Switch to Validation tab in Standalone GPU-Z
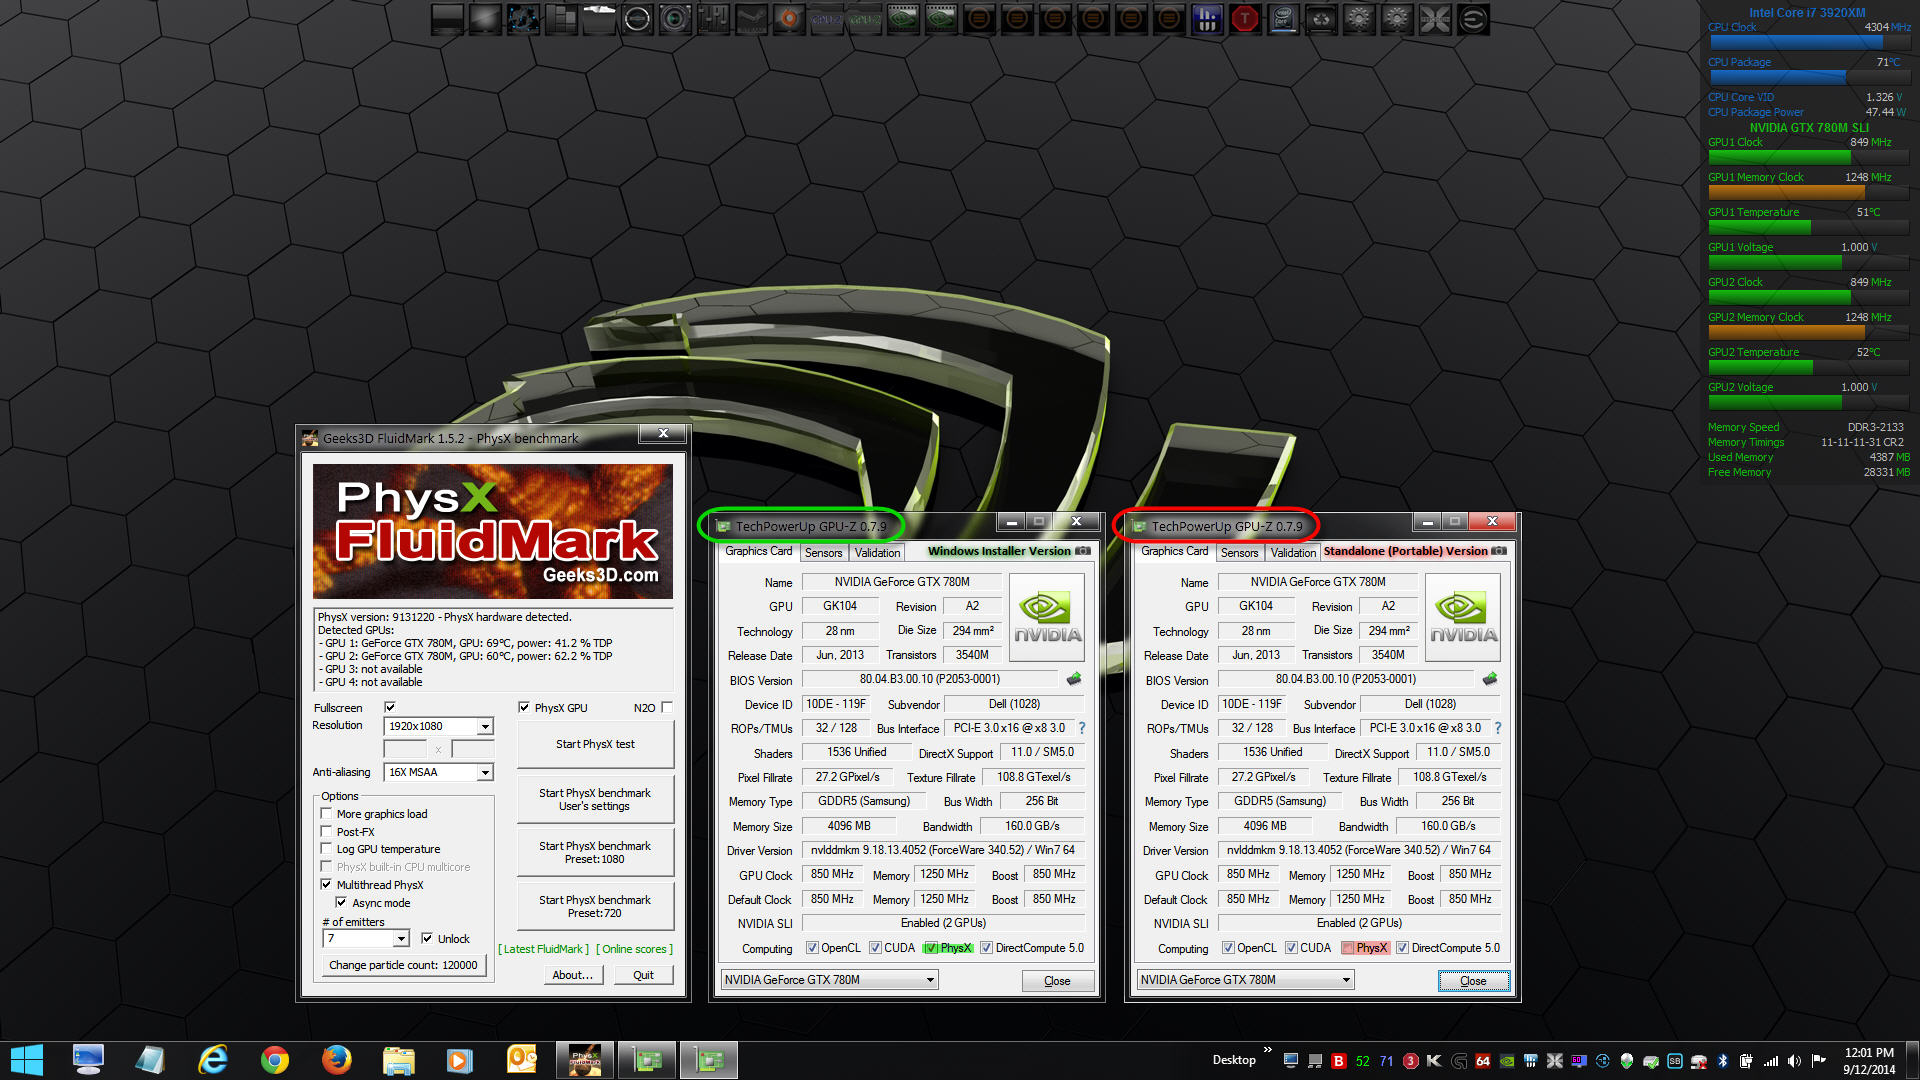The height and width of the screenshot is (1080, 1920). pos(1293,553)
